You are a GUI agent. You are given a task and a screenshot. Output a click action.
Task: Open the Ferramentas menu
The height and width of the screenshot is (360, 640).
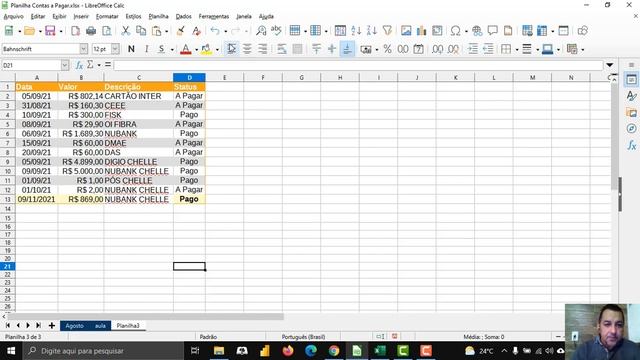[x=214, y=16]
